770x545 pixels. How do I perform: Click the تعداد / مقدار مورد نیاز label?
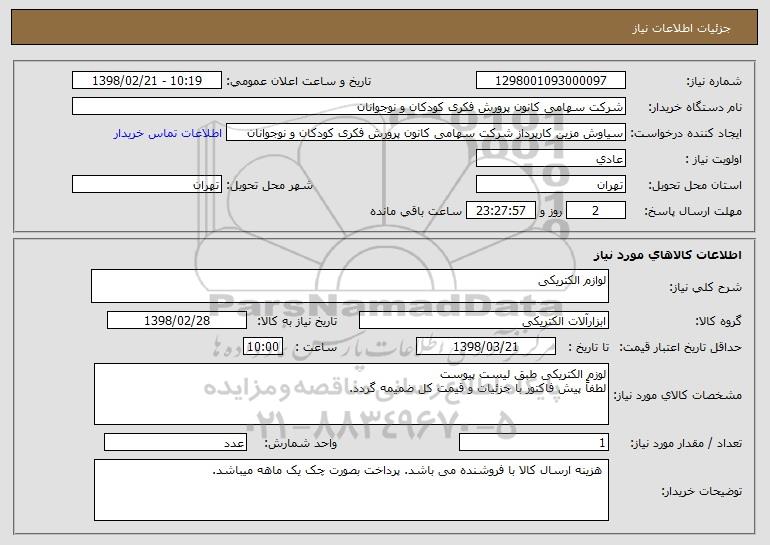(686, 443)
